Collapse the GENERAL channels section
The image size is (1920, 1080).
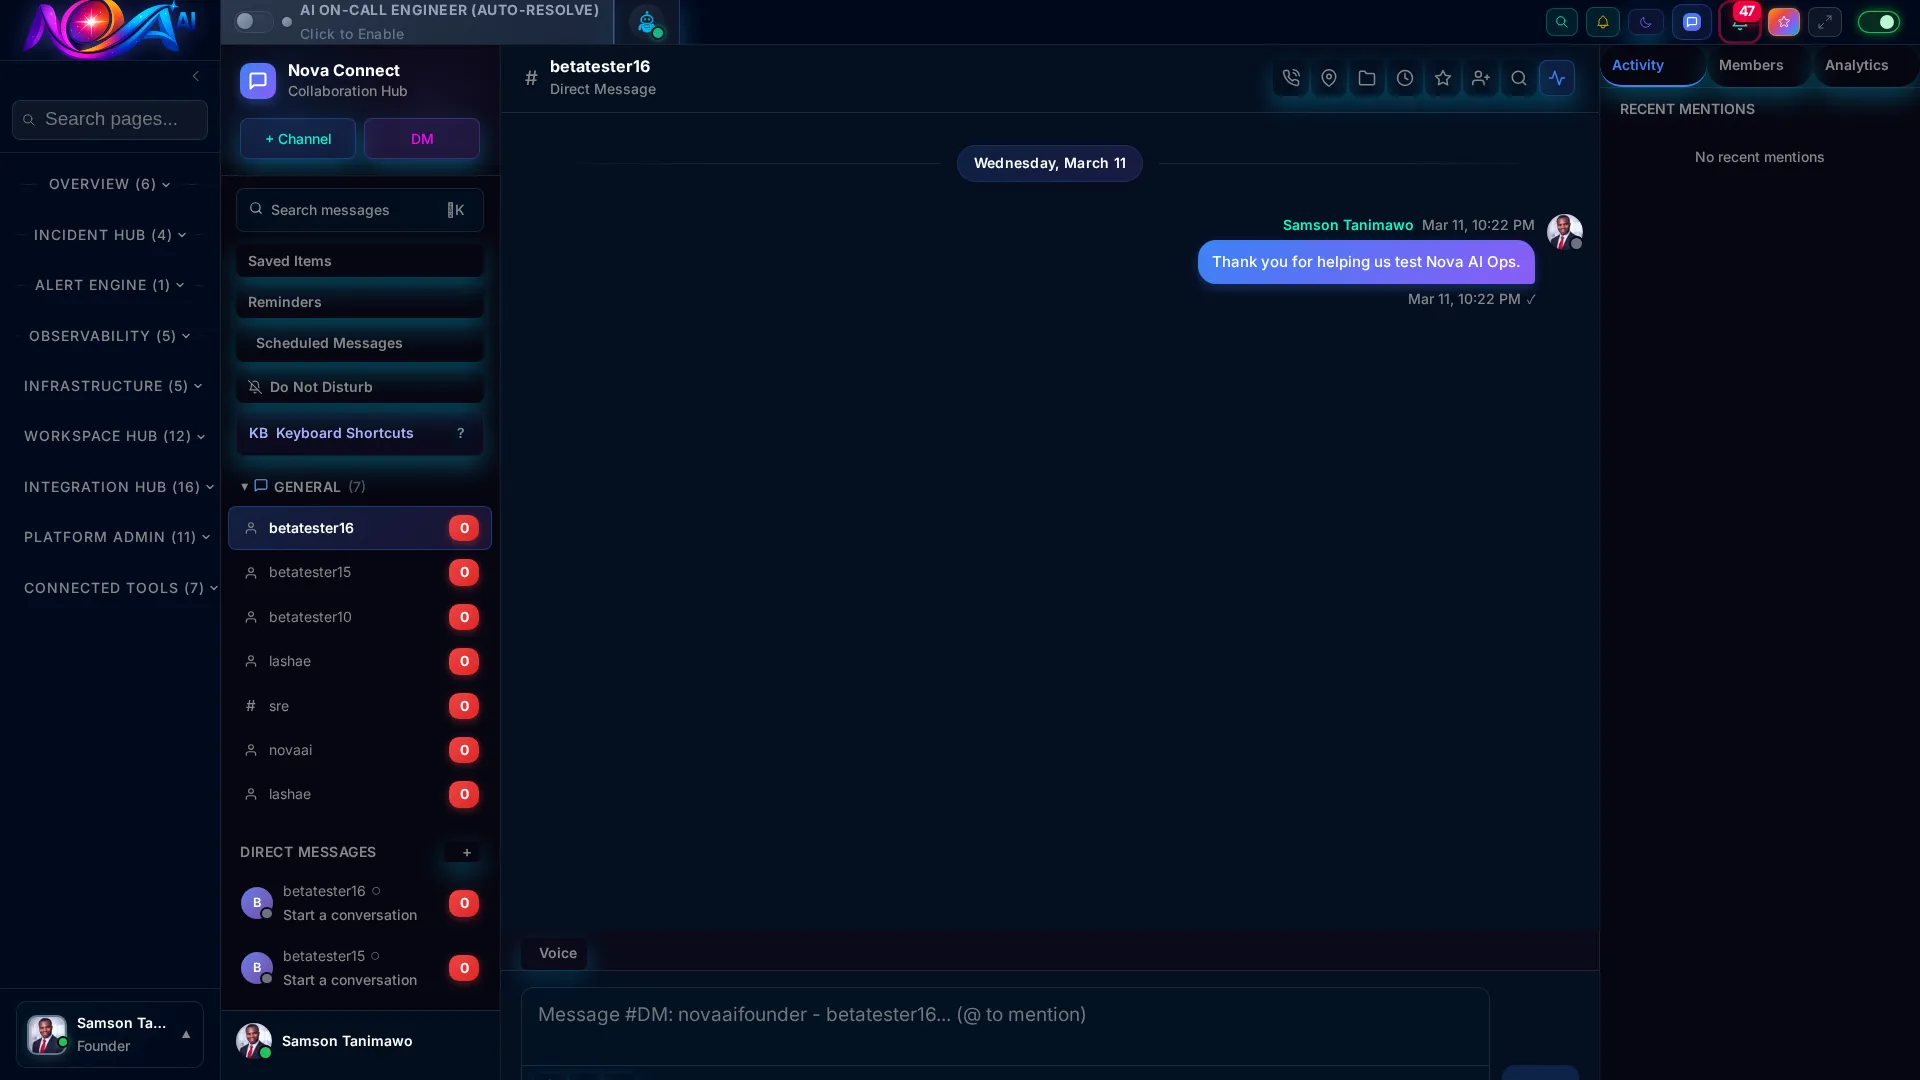(x=244, y=487)
